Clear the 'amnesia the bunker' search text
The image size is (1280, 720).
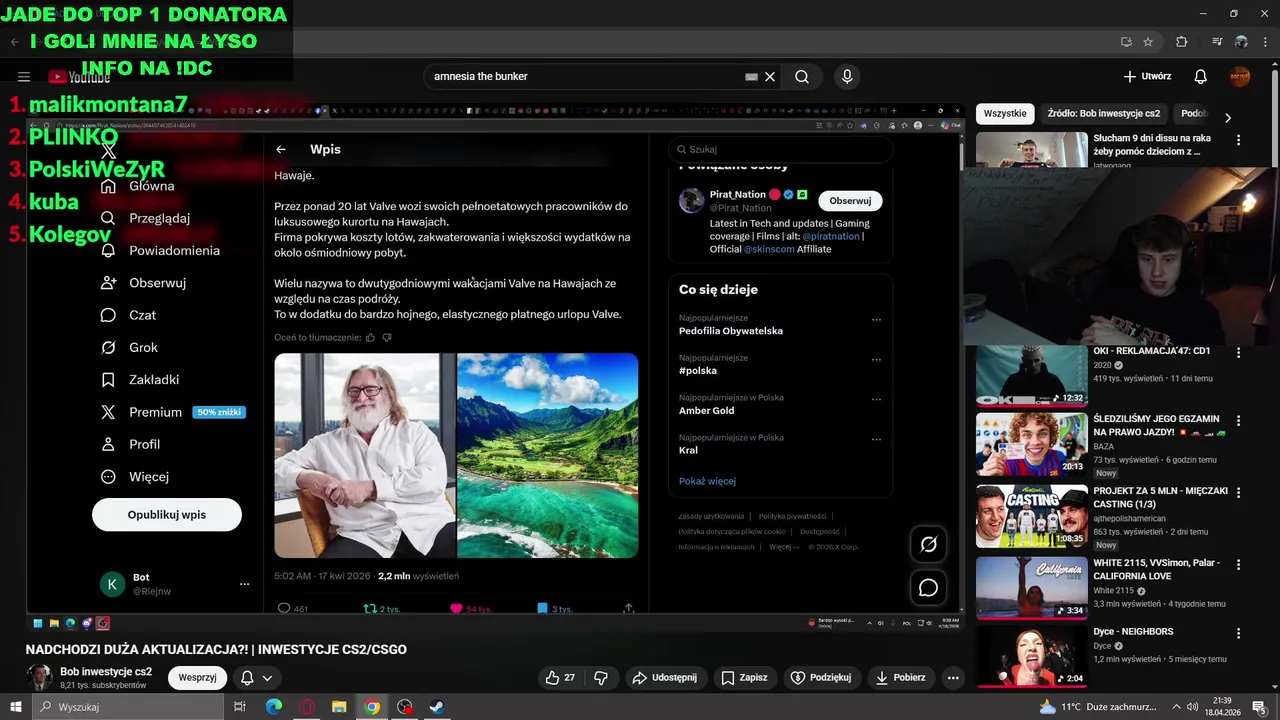770,76
